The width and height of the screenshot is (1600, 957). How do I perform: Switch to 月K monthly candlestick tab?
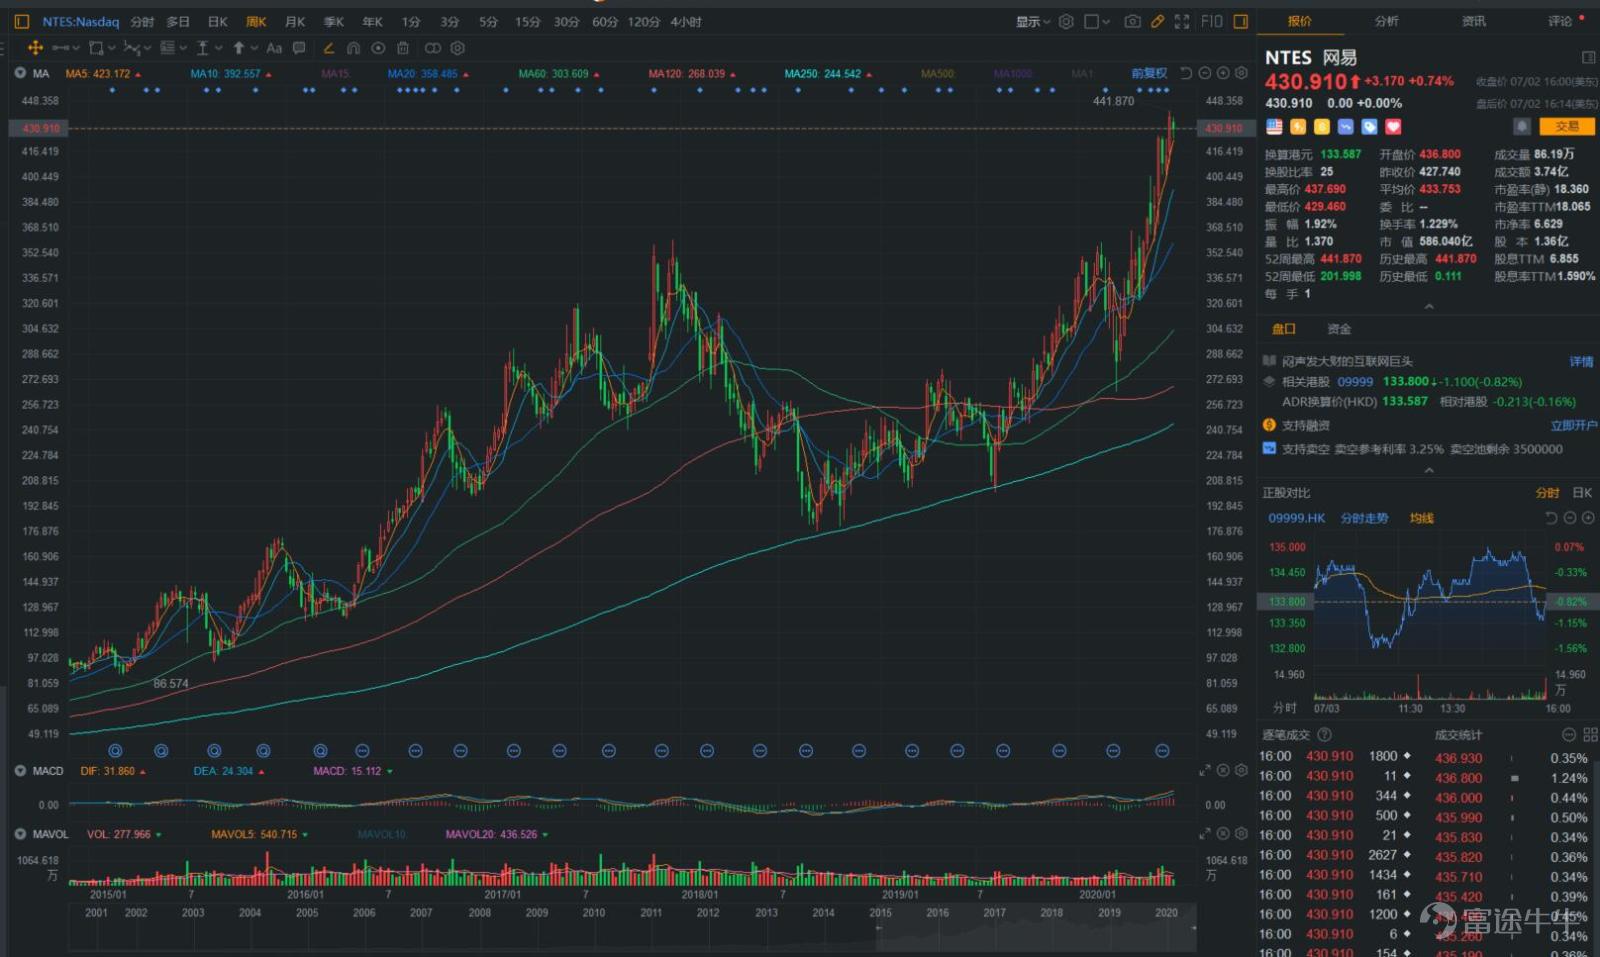(x=295, y=21)
